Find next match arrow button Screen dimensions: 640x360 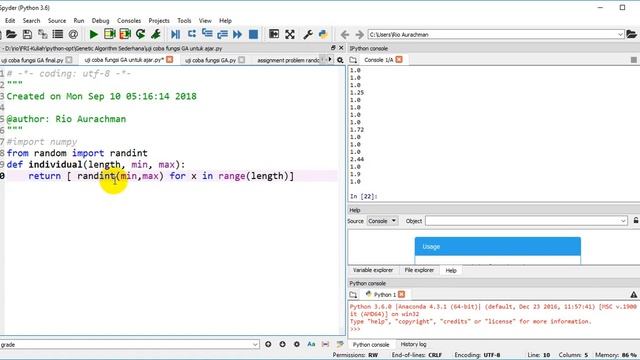(282, 344)
